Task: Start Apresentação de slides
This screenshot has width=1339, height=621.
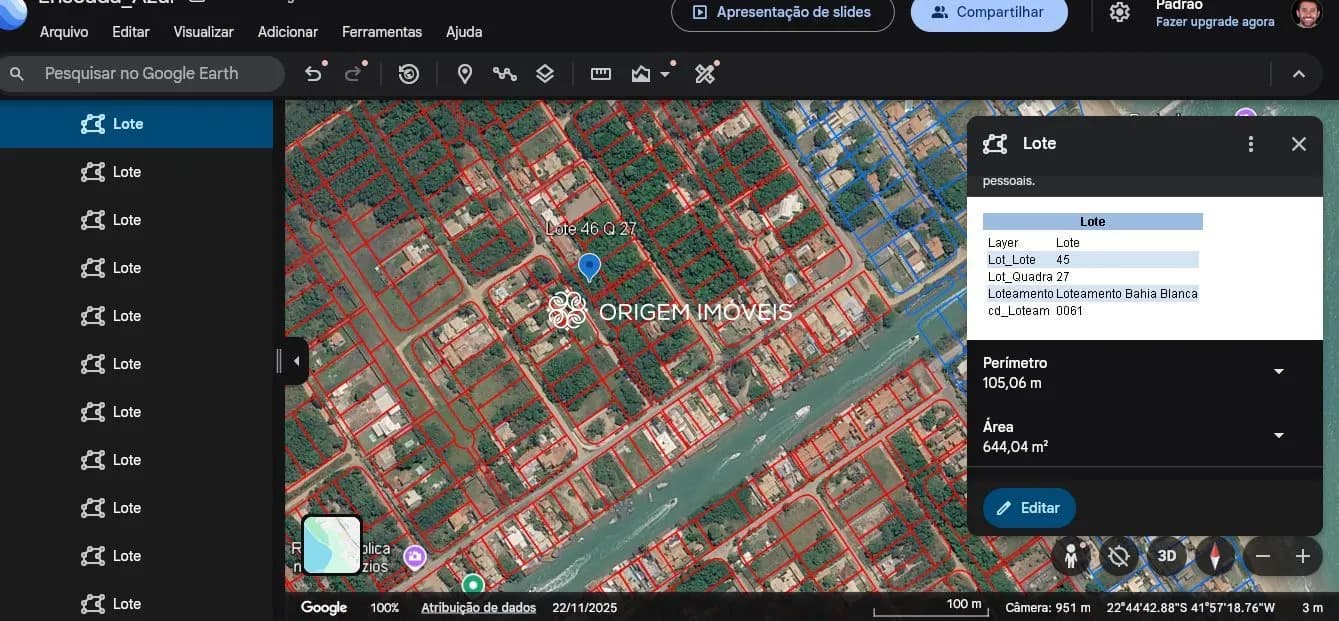Action: coord(783,14)
